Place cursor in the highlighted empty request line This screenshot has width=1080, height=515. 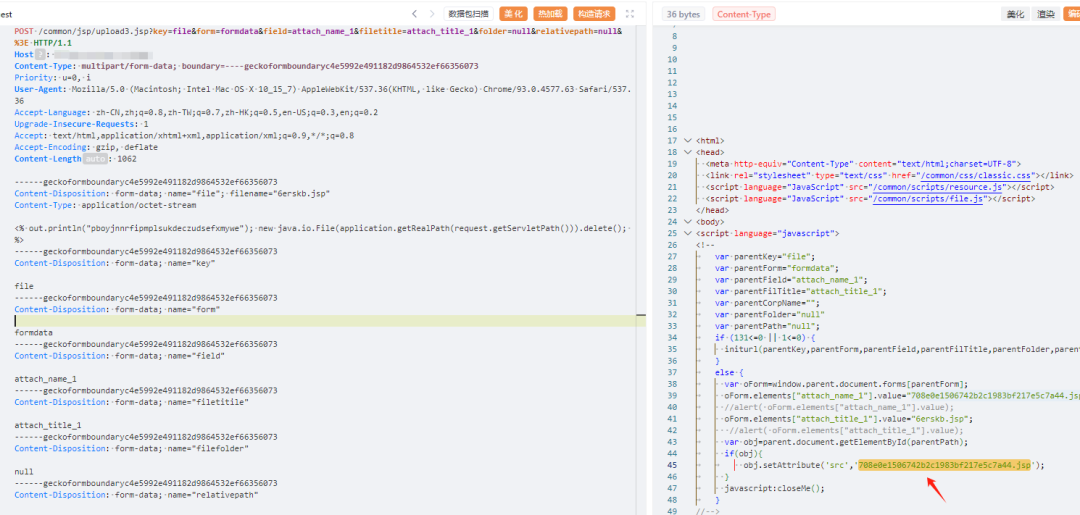tap(324, 321)
